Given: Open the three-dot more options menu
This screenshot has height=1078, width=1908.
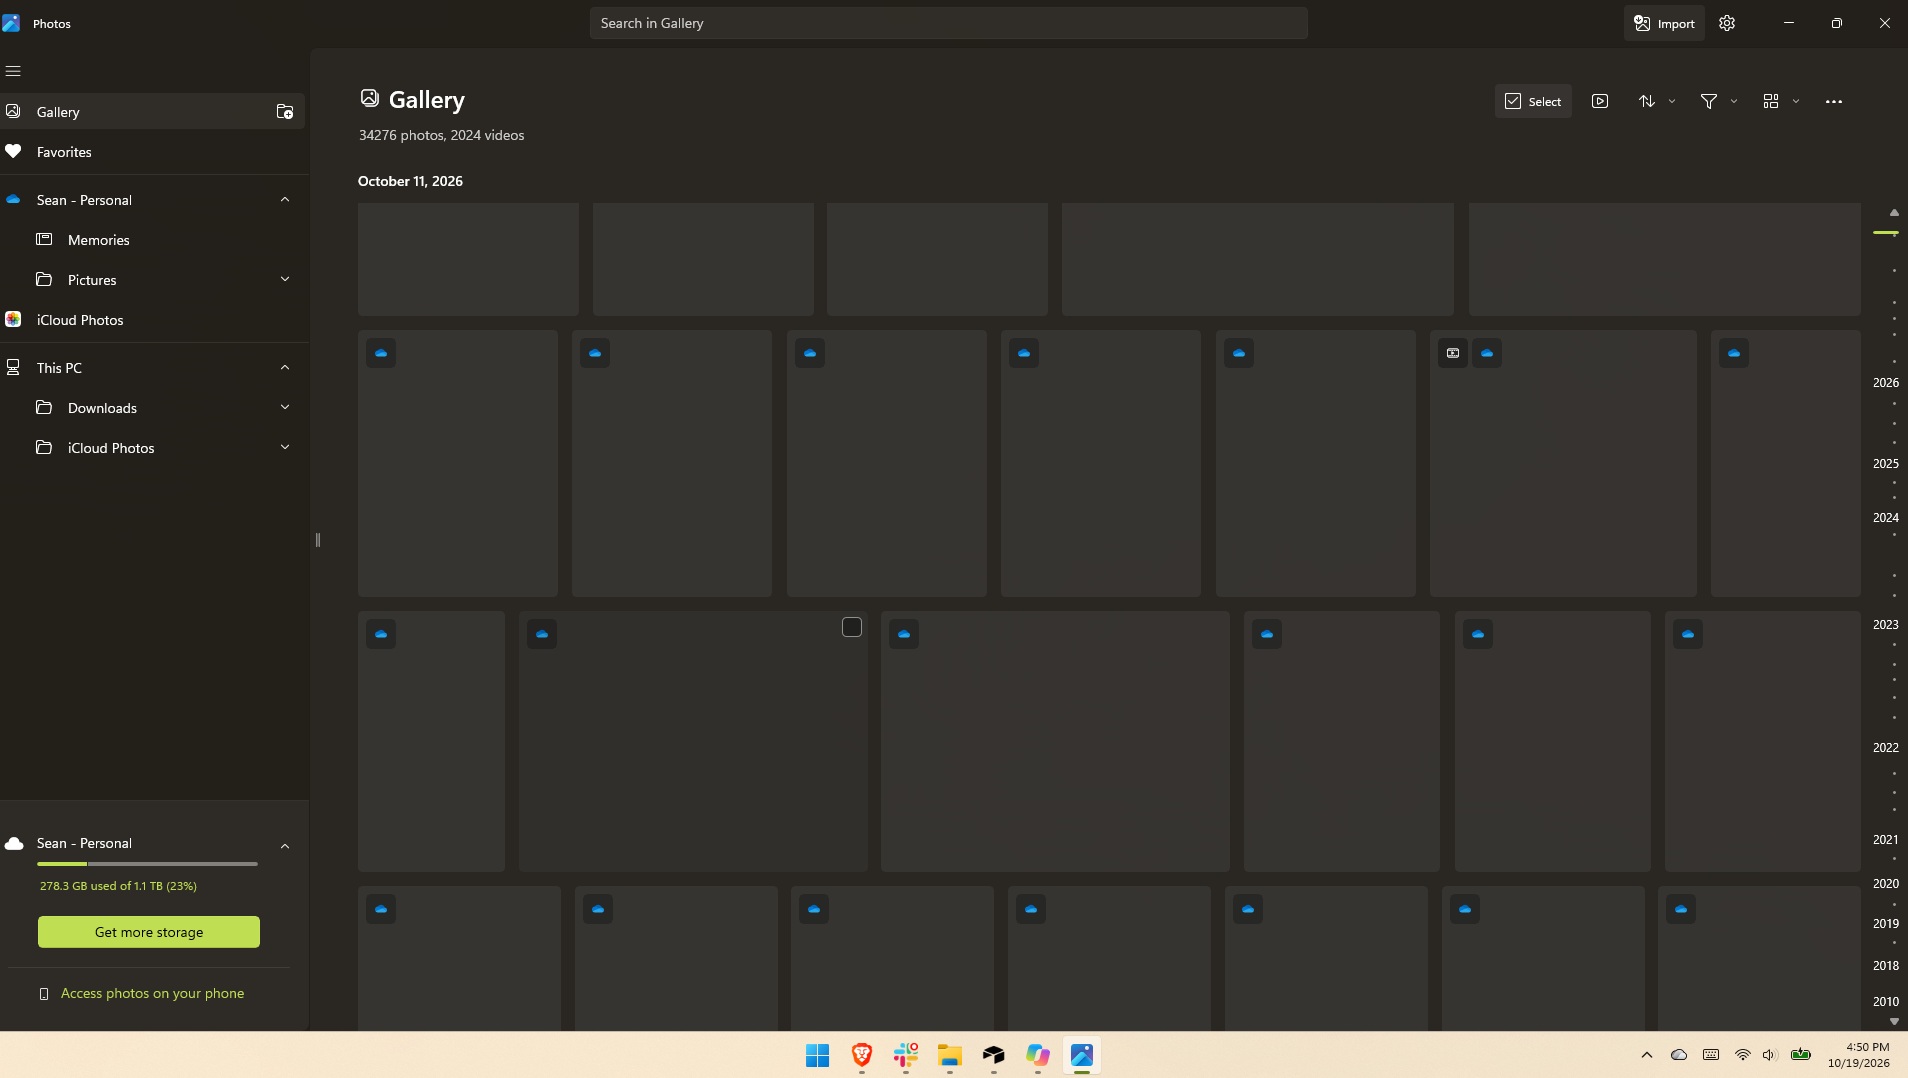Looking at the screenshot, I should pos(1834,101).
